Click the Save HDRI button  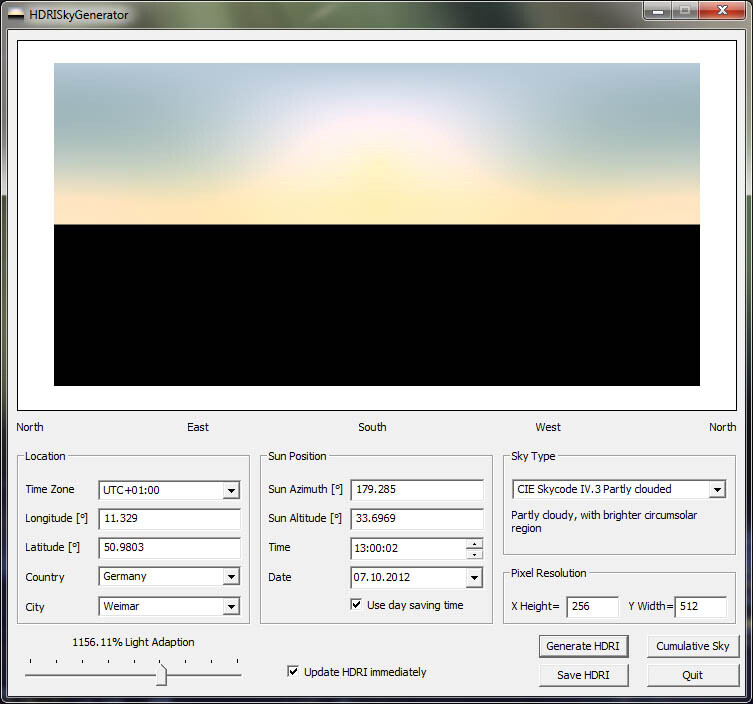[x=583, y=675]
